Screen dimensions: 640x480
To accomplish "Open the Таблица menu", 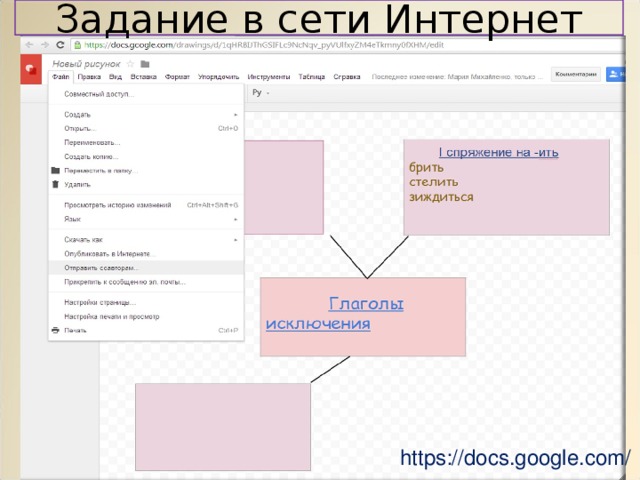I will (311, 77).
